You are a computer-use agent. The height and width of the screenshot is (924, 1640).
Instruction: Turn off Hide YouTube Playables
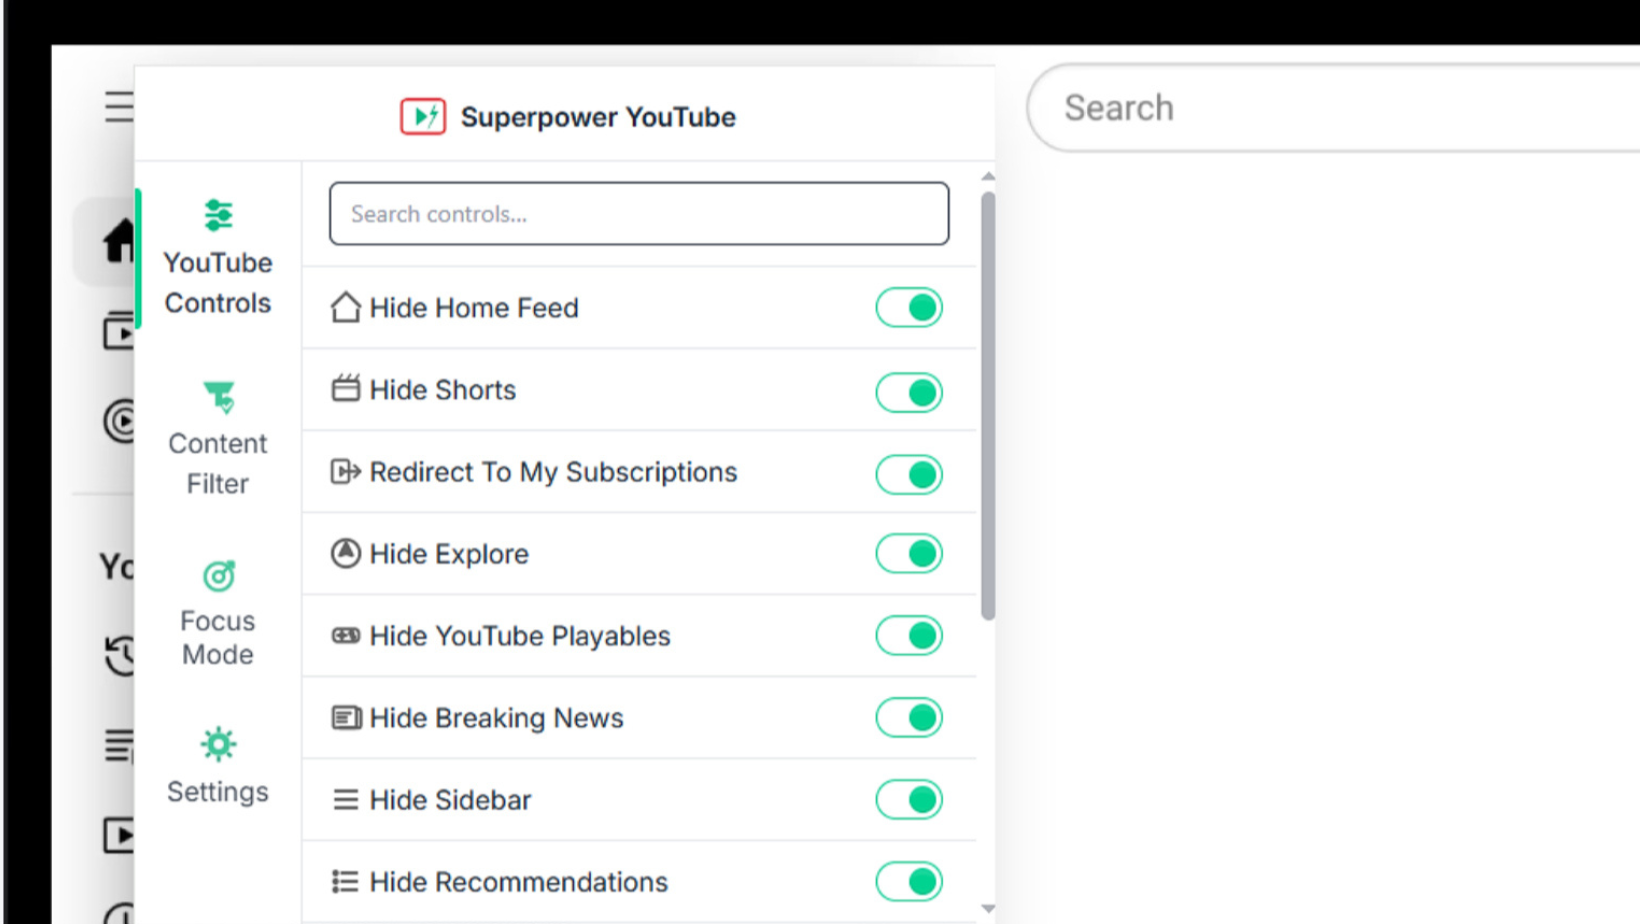(x=908, y=635)
